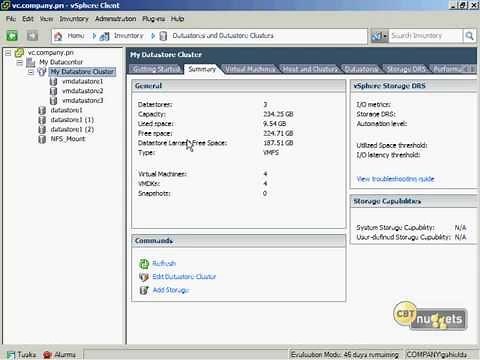Click the red Alarms icon in status bar
The height and width of the screenshot is (360, 480).
(x=47, y=355)
